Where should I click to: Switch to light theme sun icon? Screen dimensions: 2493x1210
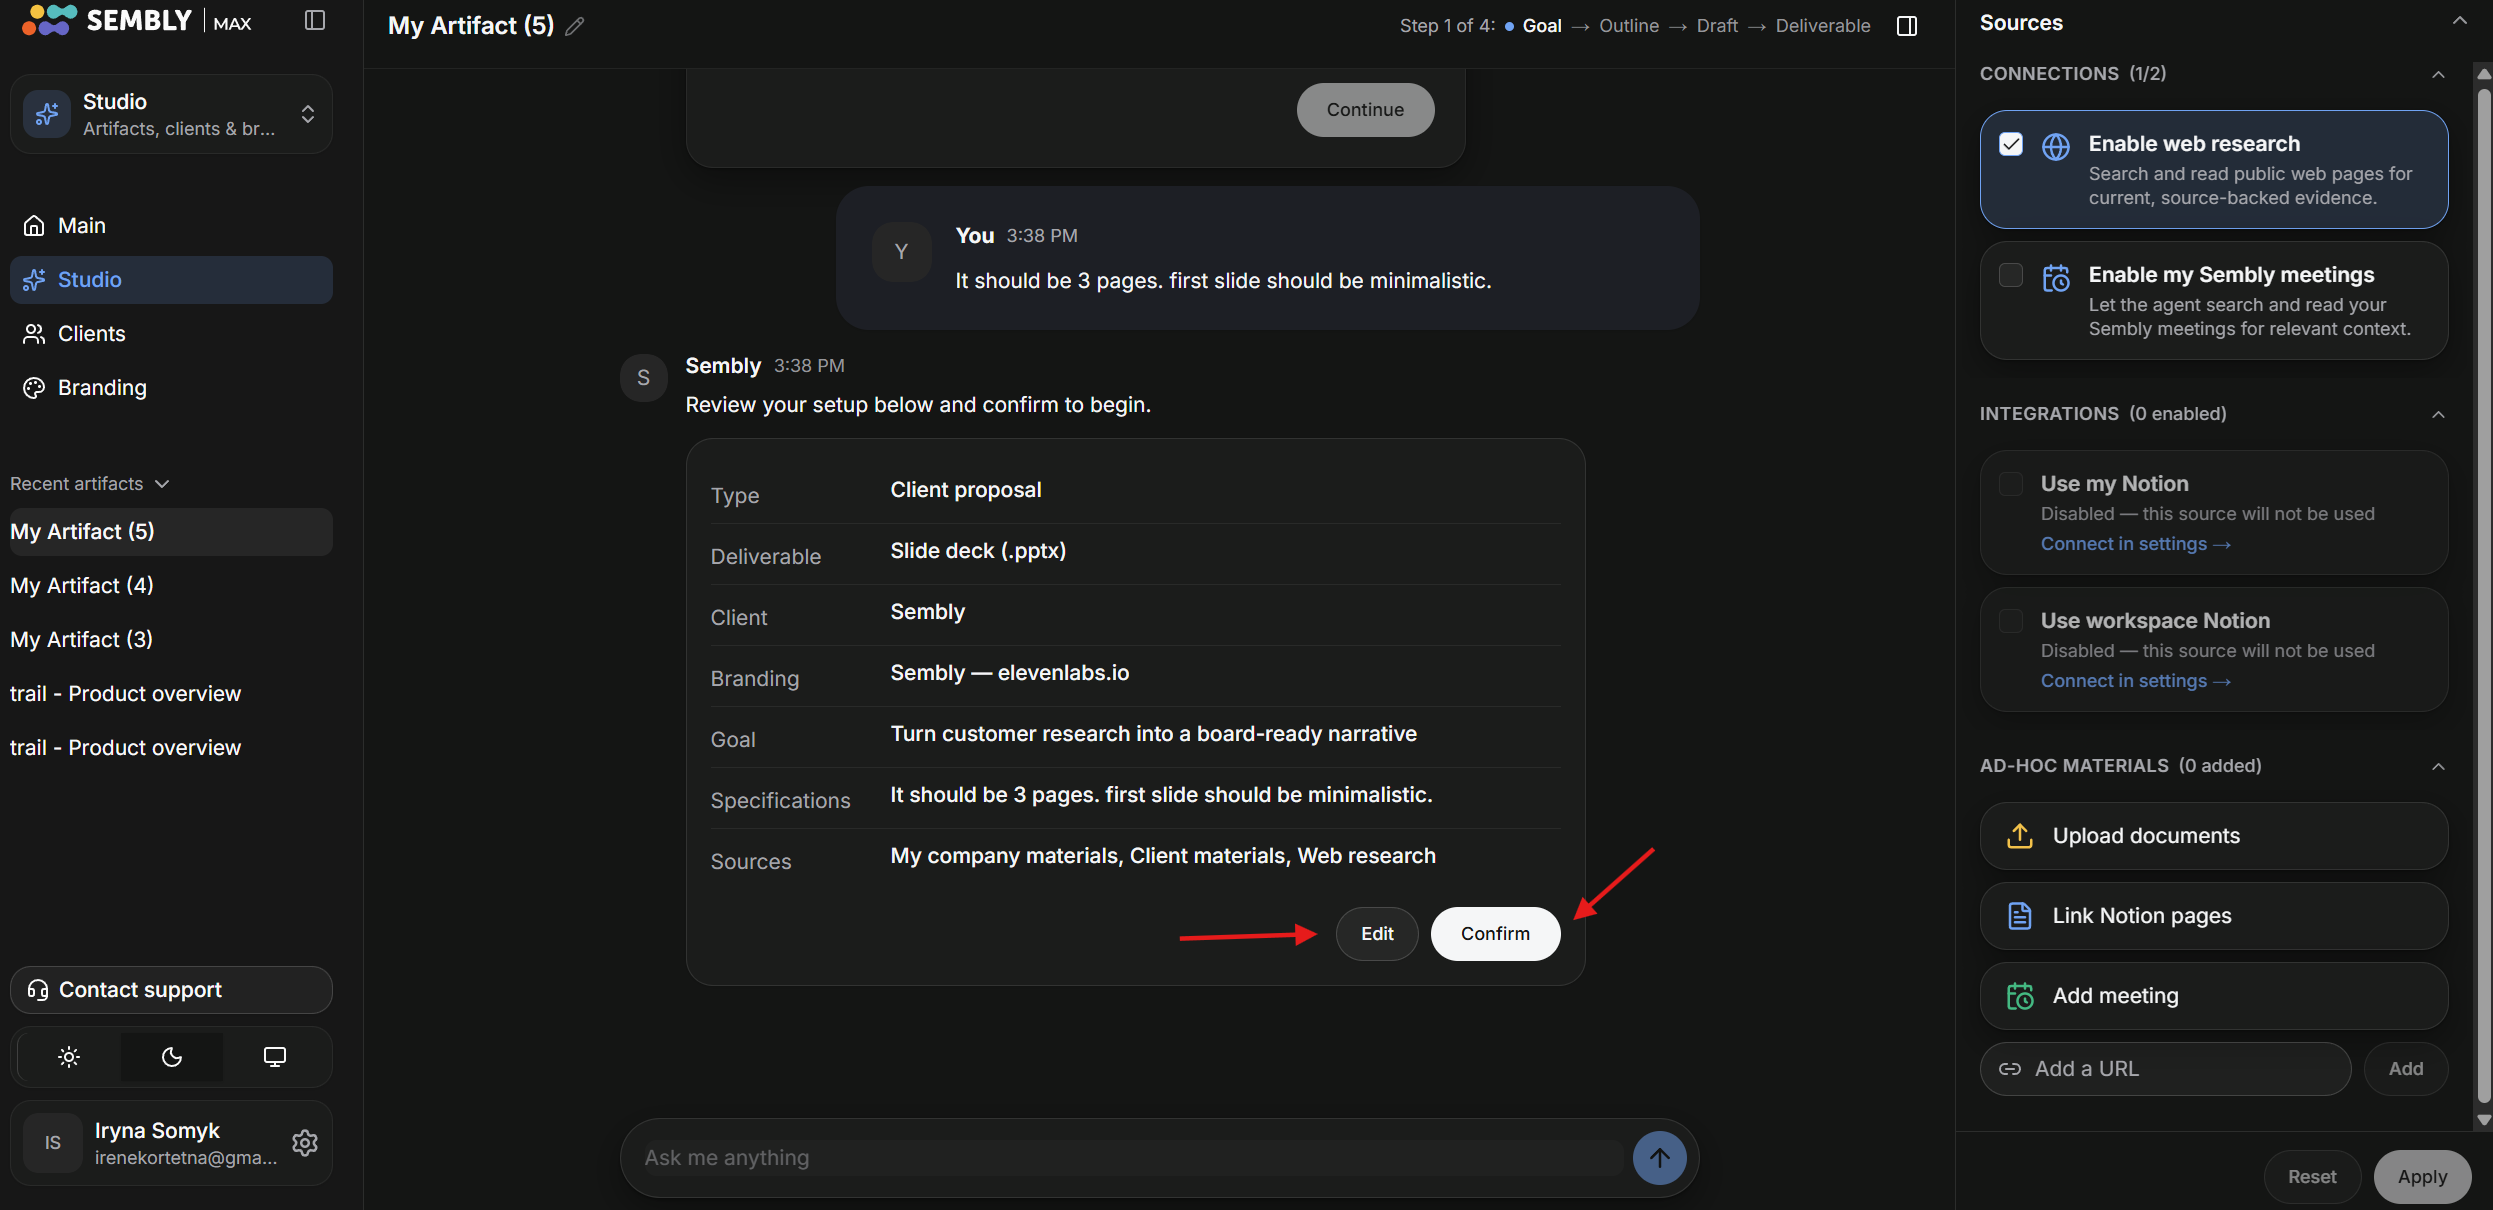[x=69, y=1057]
